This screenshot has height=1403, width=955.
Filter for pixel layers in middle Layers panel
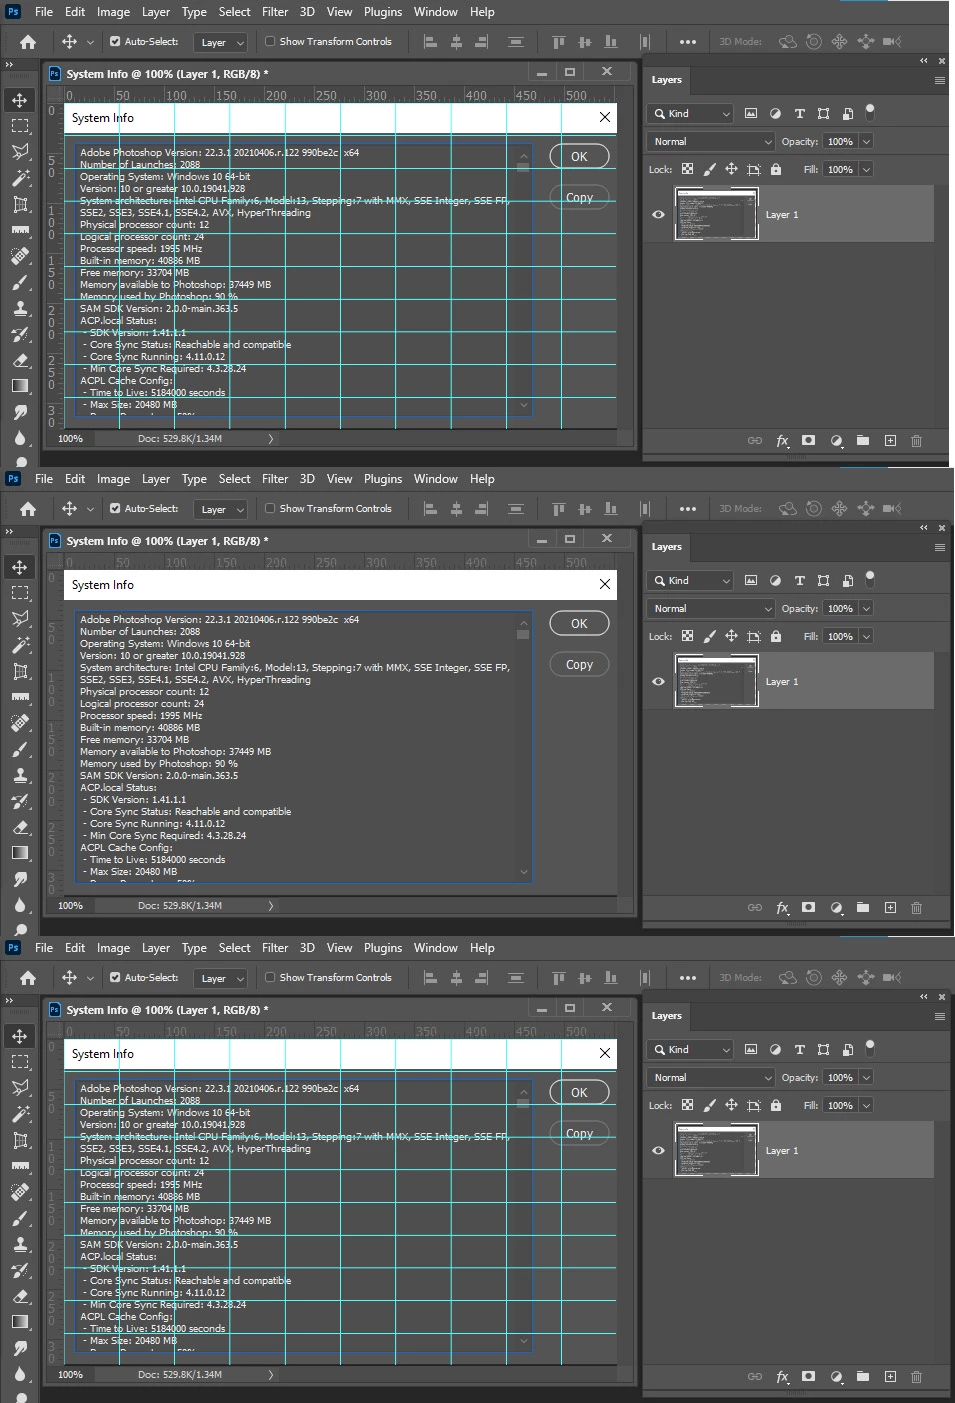751,580
